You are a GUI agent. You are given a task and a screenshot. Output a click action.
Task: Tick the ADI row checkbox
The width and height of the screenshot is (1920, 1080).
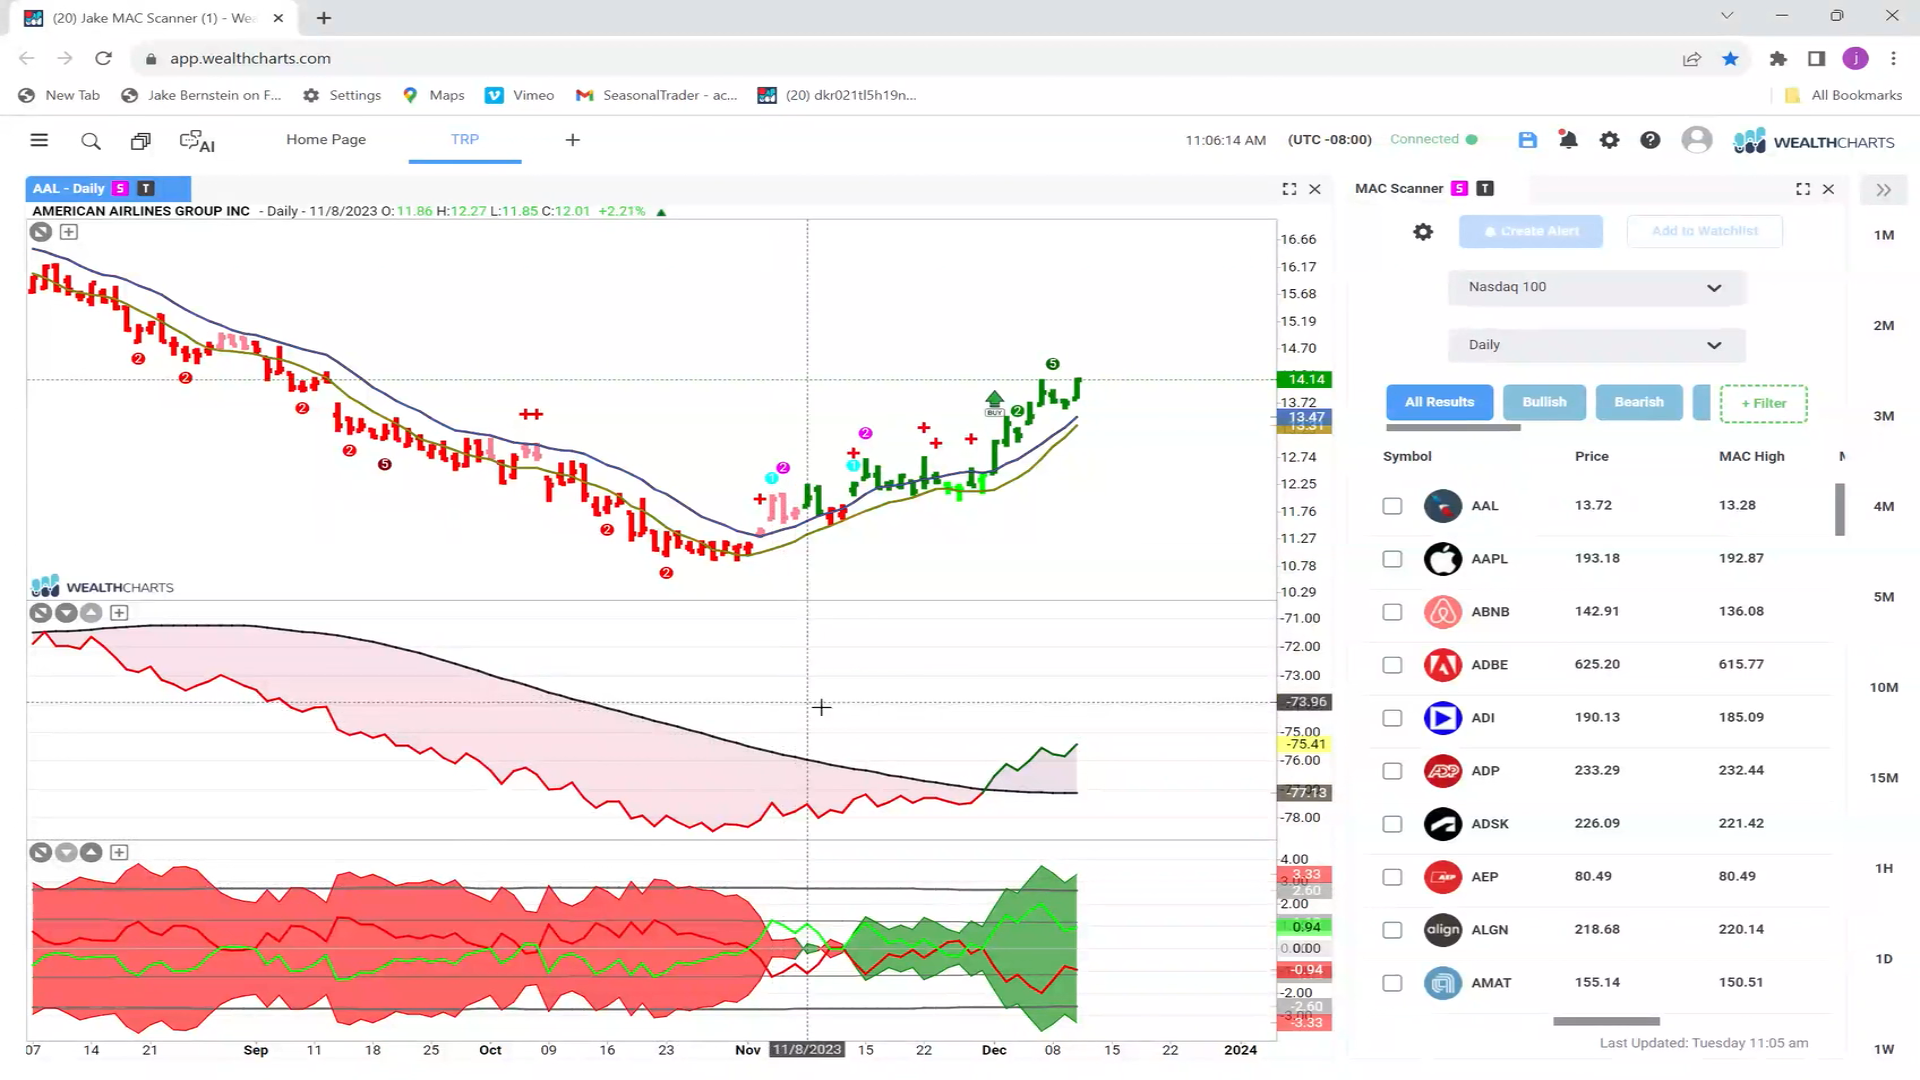tap(1392, 718)
